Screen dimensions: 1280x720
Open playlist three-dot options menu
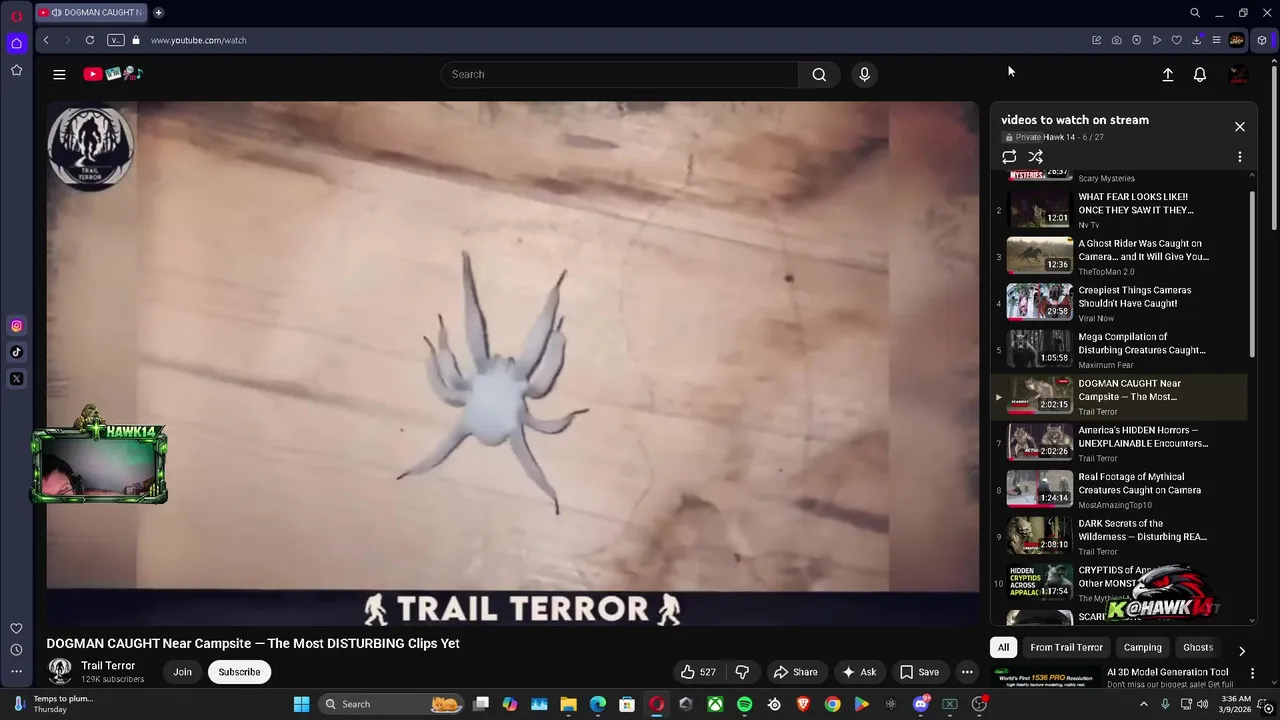tap(1240, 157)
